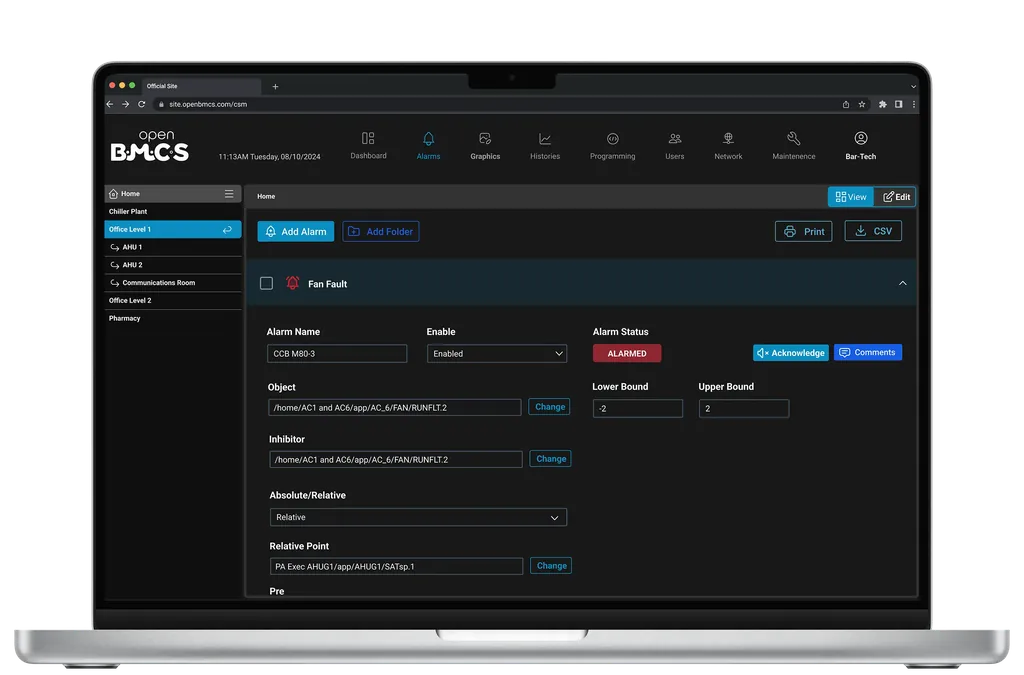This screenshot has height=675, width=1024.
Task: Change the Inhibitor path
Action: [551, 459]
